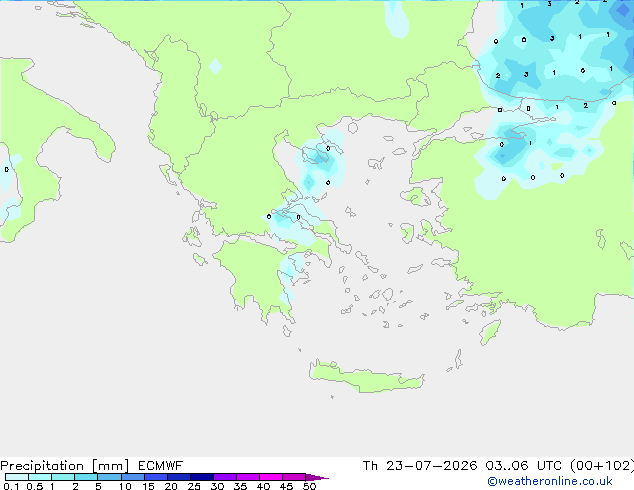This screenshot has width=634, height=490.
Task: Click the "03..06 UTC" time range text
Action: (x=523, y=466)
